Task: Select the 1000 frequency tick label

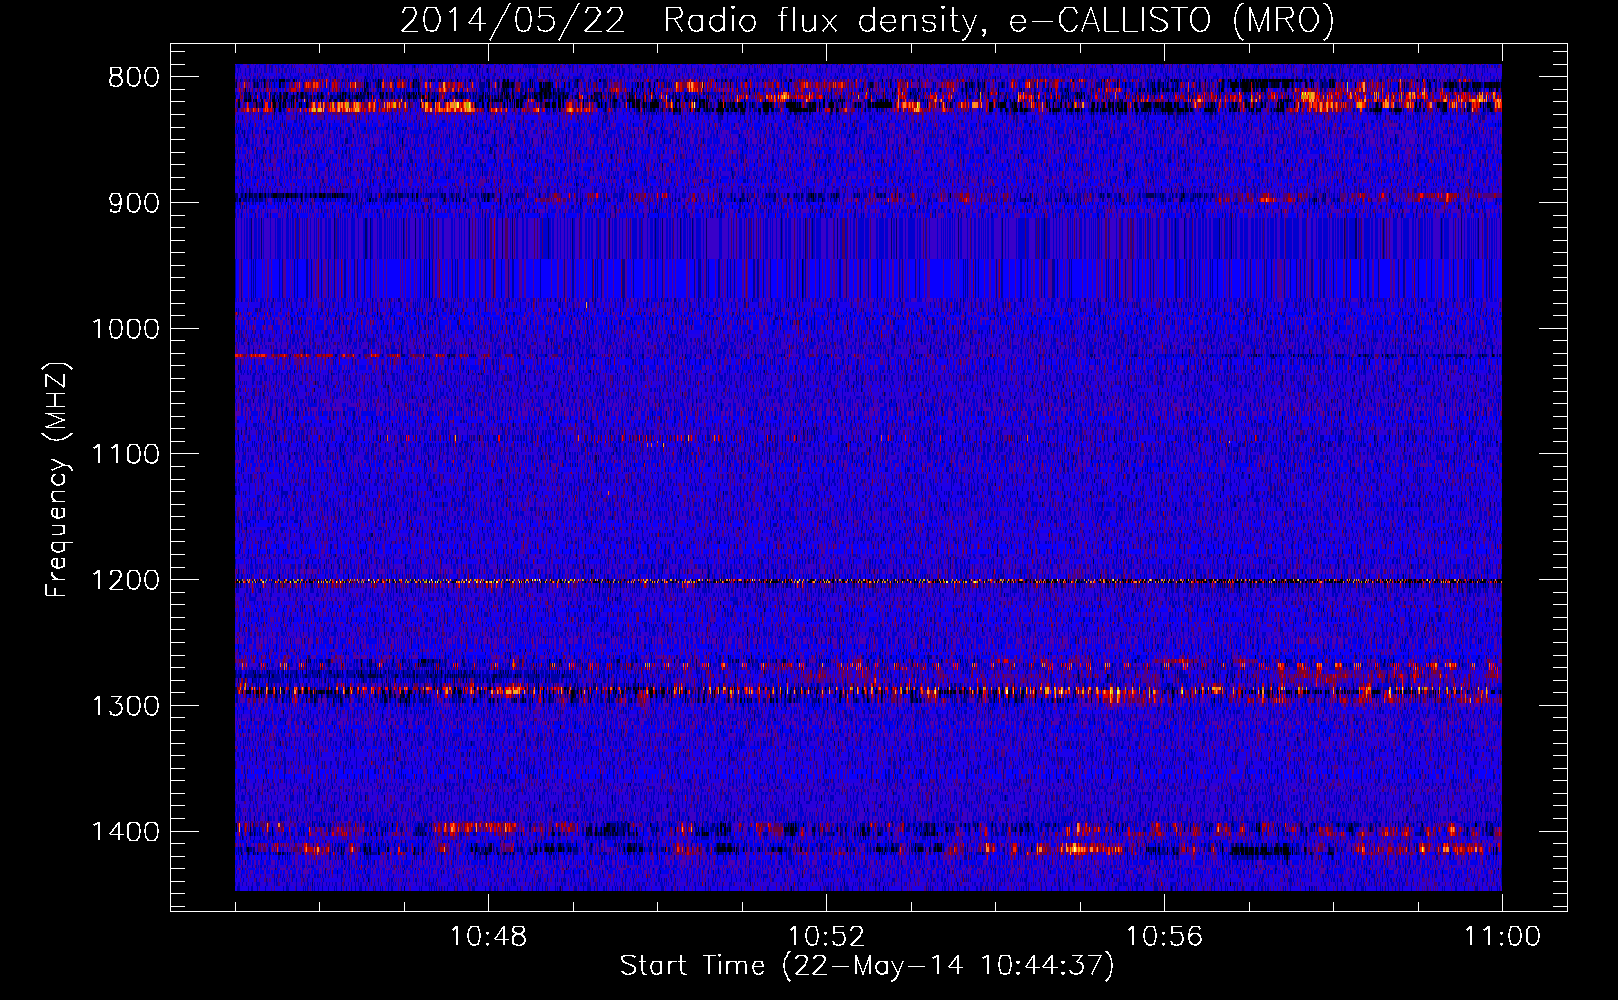Action: pos(125,329)
